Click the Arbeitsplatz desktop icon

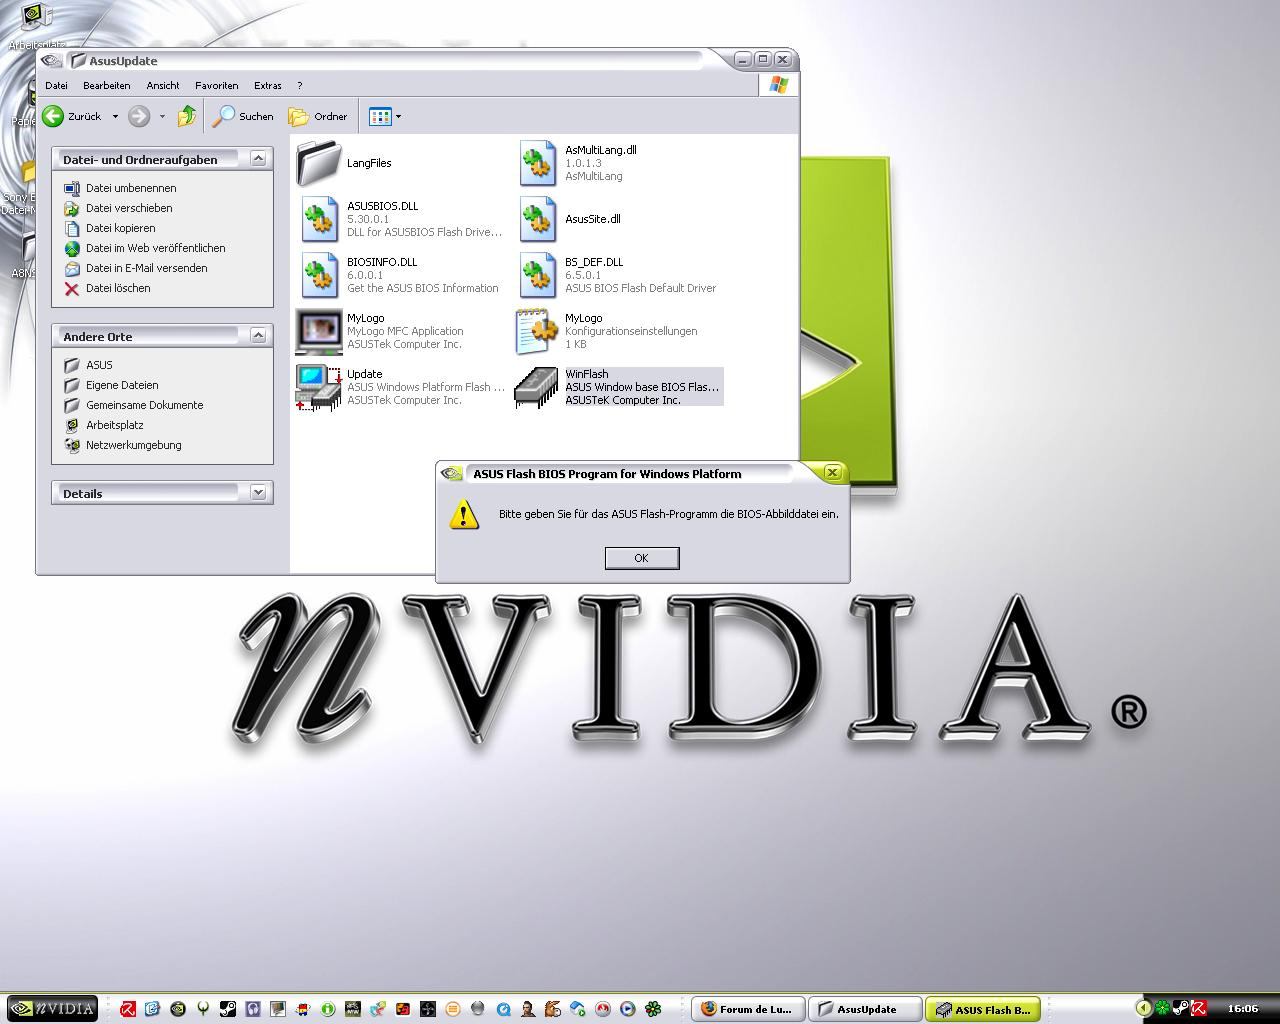click(36, 25)
